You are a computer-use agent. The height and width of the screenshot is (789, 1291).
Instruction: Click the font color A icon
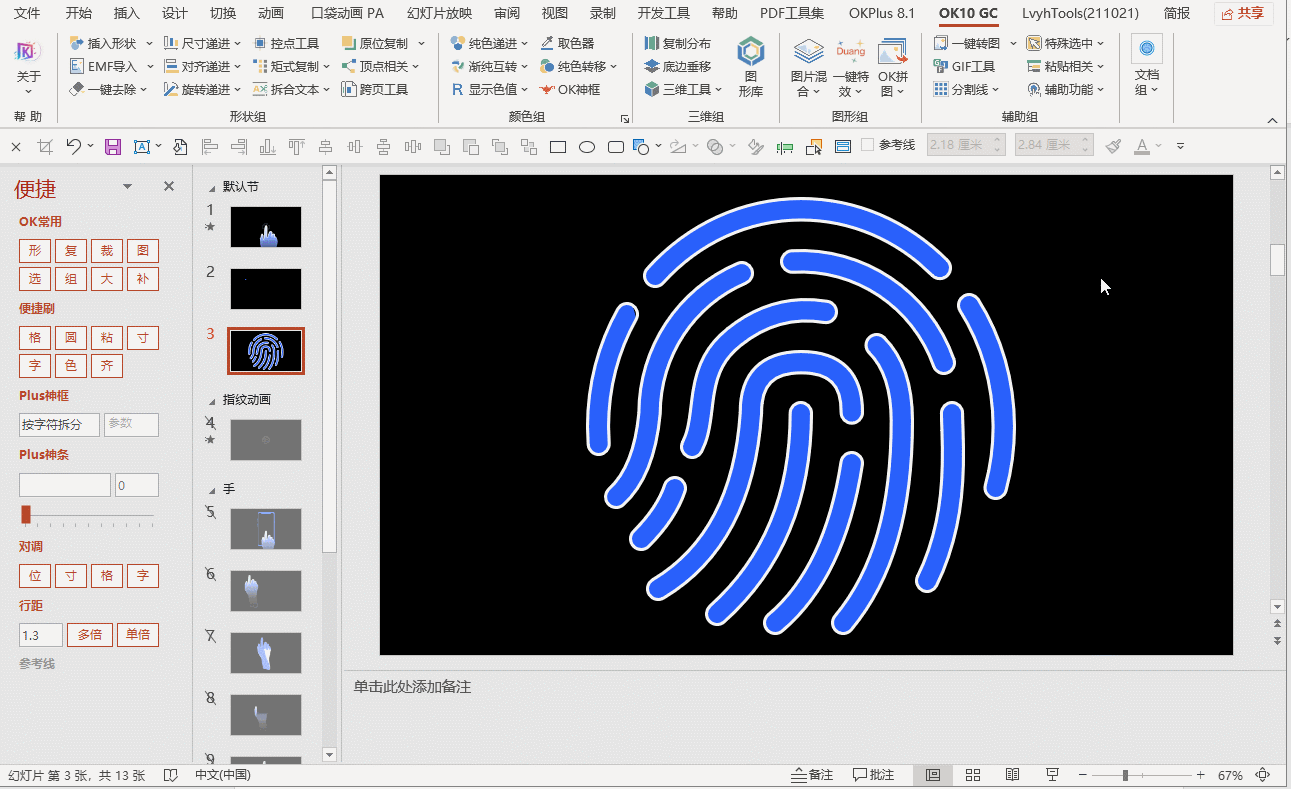click(x=1143, y=146)
